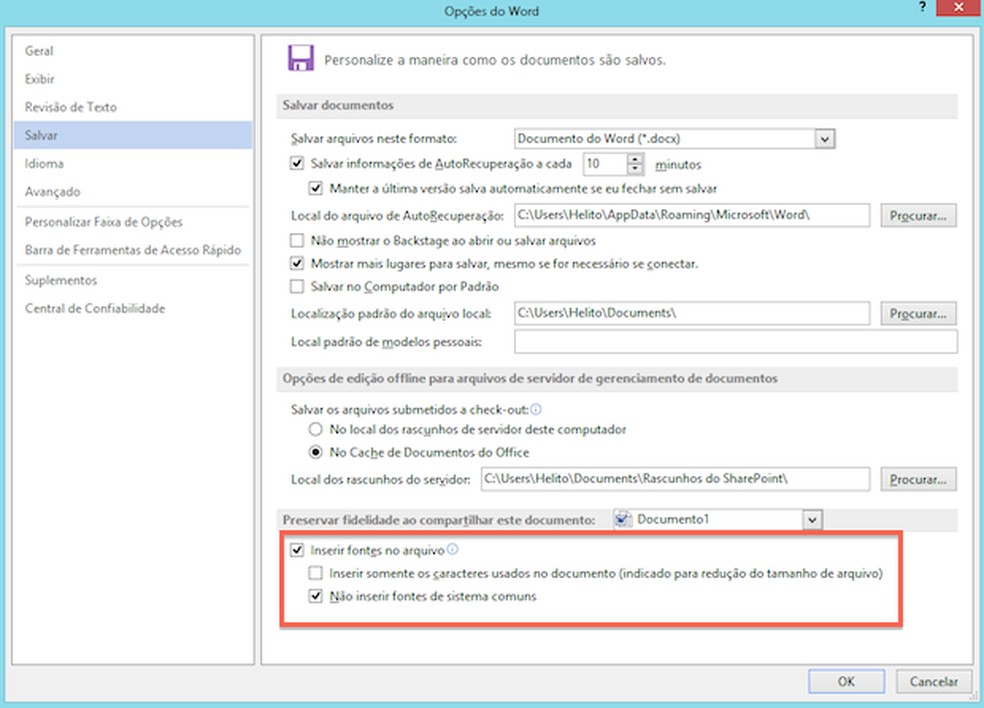
Task: Open the Help question mark icon
Action: tap(922, 8)
